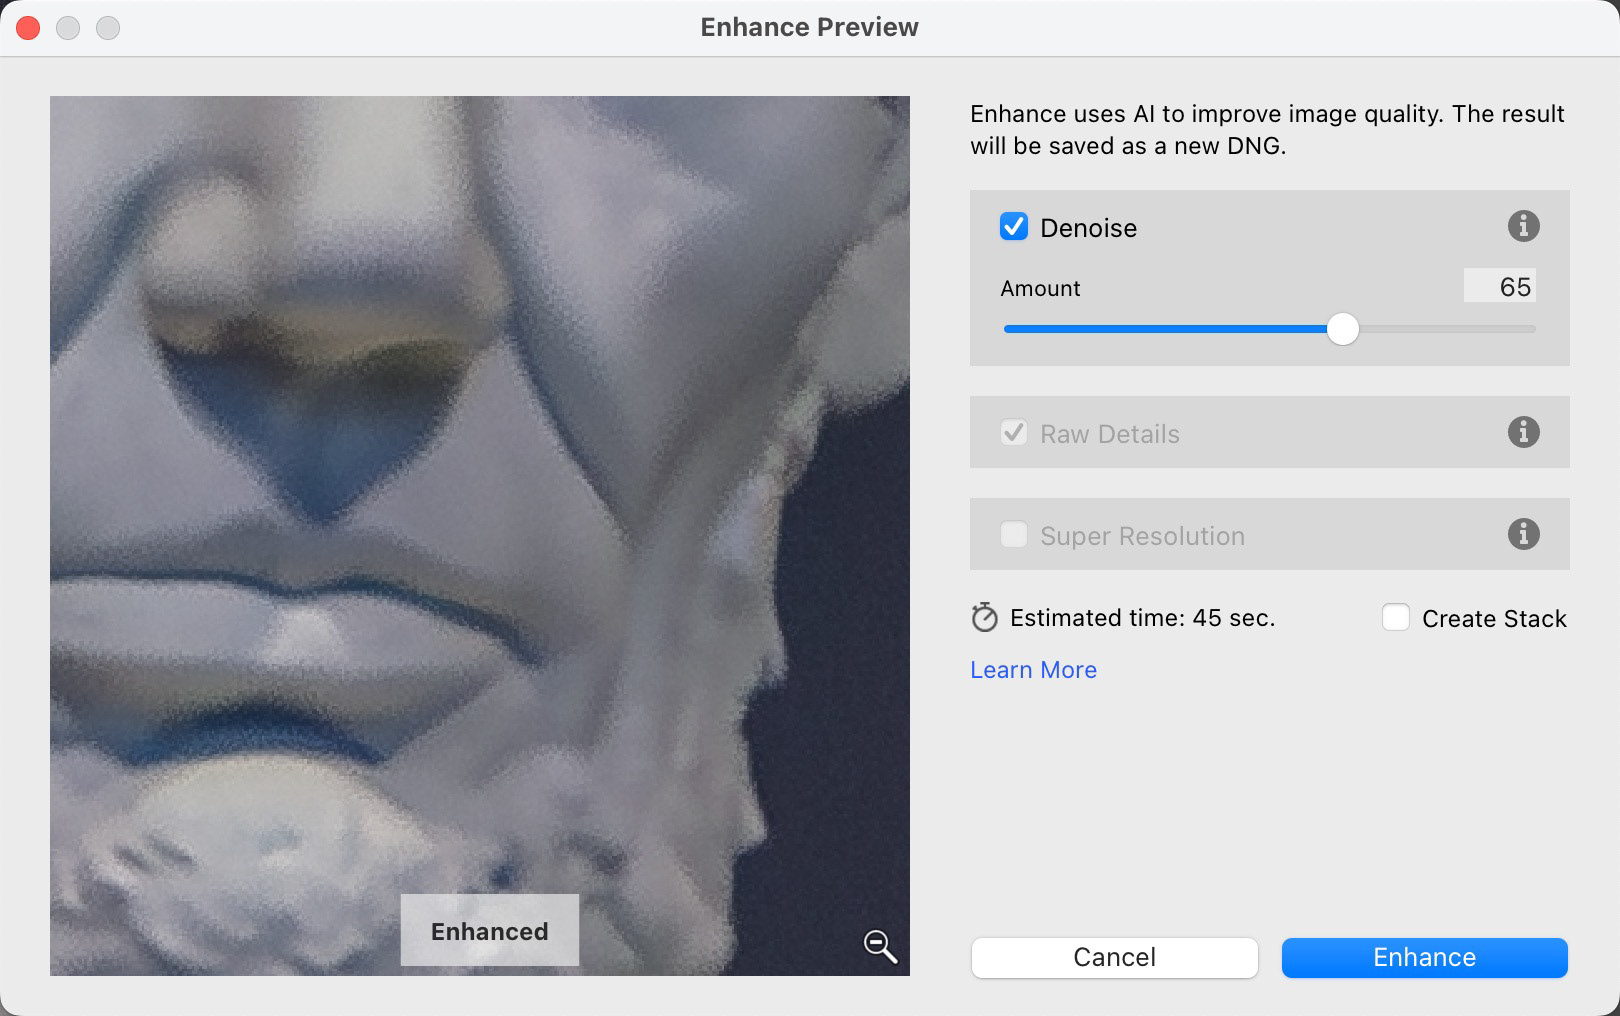
Task: Click the sculpture preview image
Action: pyautogui.click(x=480, y=535)
